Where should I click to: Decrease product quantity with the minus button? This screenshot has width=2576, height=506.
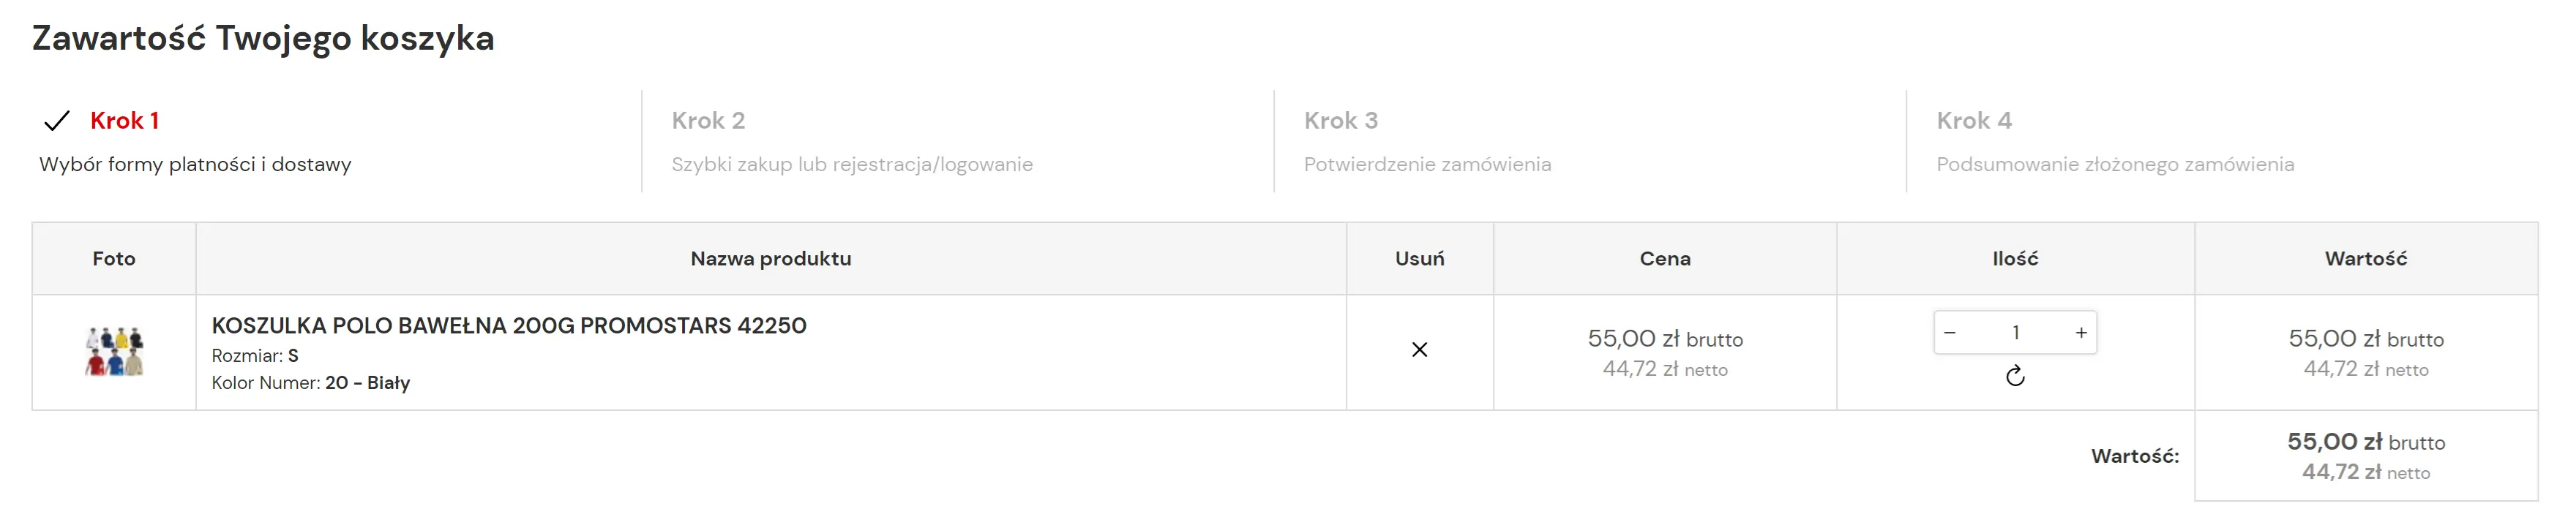click(x=1950, y=333)
